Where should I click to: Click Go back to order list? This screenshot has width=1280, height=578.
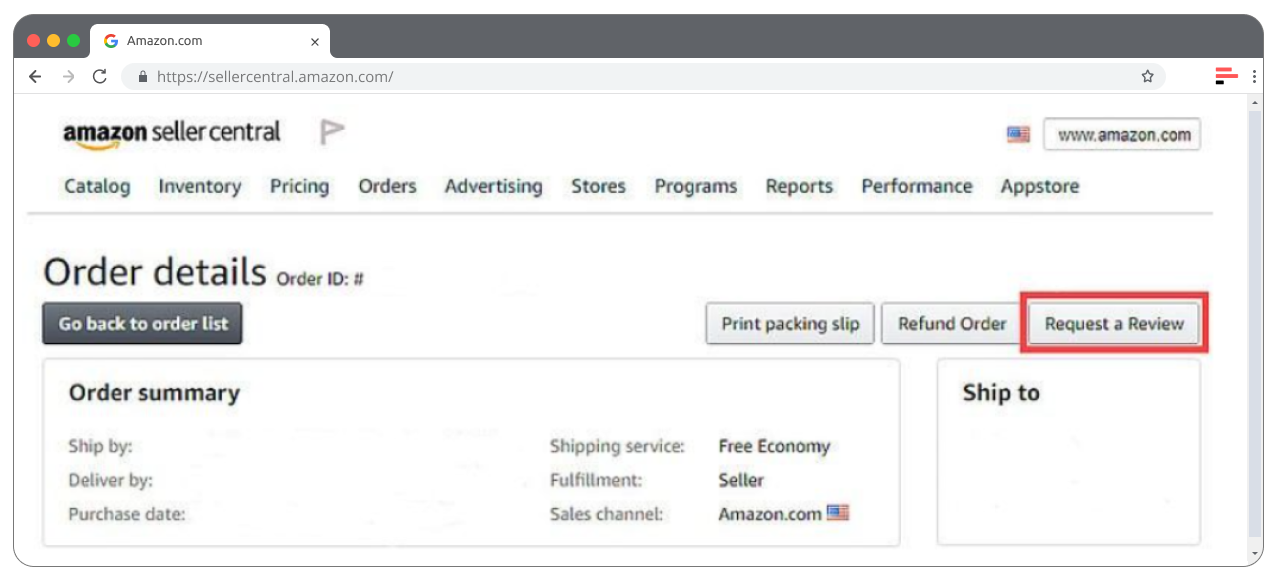142,323
